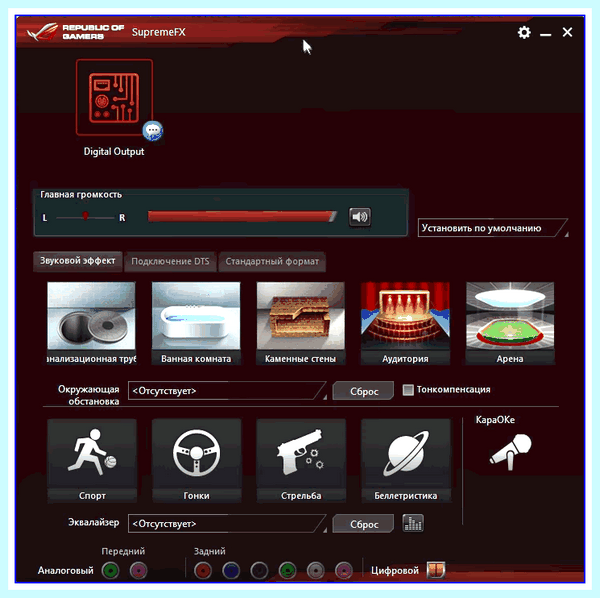Viewport: 600px width, 598px height.
Task: Minimize the SupremeFX window
Action: point(546,34)
